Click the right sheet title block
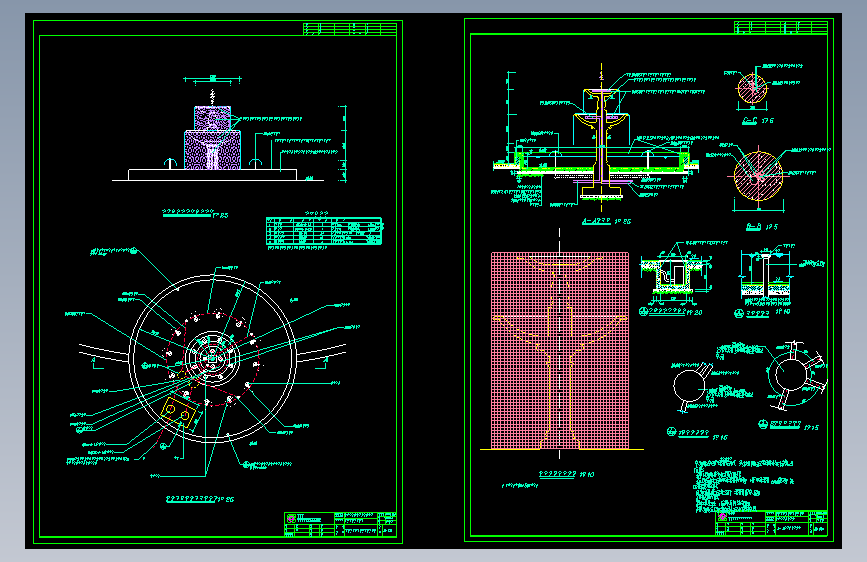The width and height of the screenshot is (867, 562). pyautogui.click(x=771, y=523)
